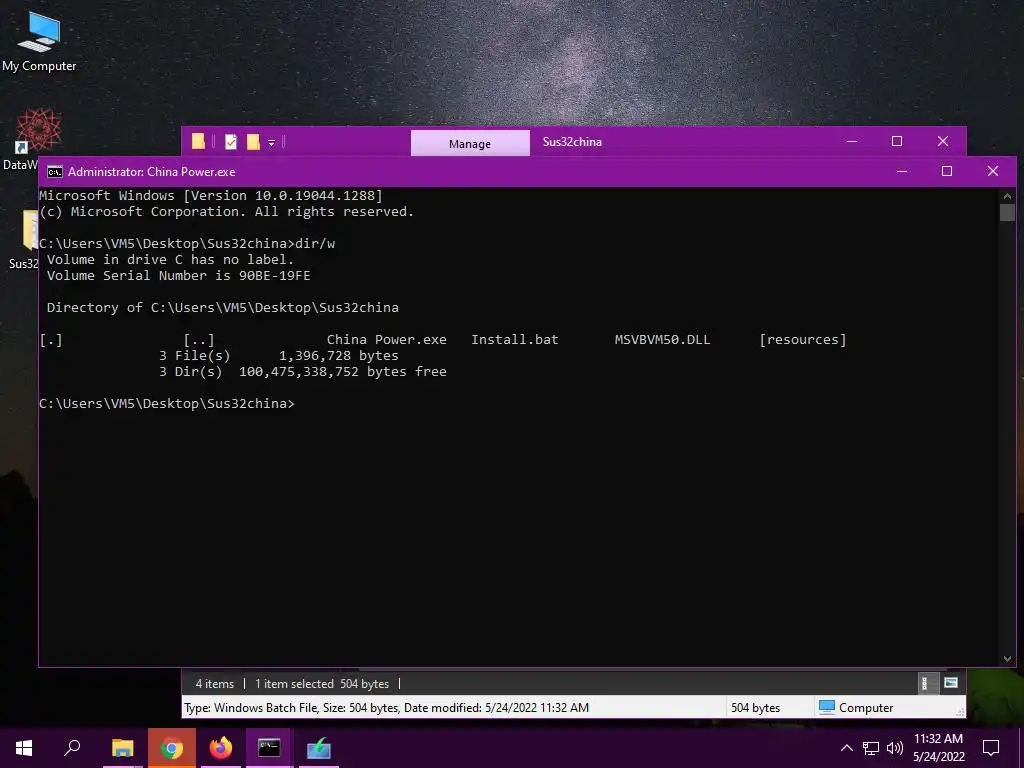Click the 'Sus32china' Explorer window title
The height and width of the screenshot is (768, 1024).
572,142
